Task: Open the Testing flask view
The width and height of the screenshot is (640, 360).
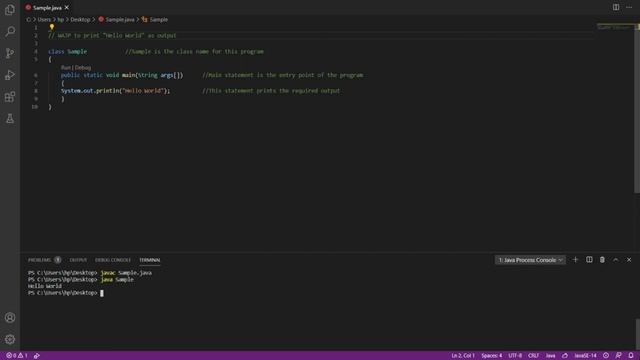Action: [x=10, y=118]
